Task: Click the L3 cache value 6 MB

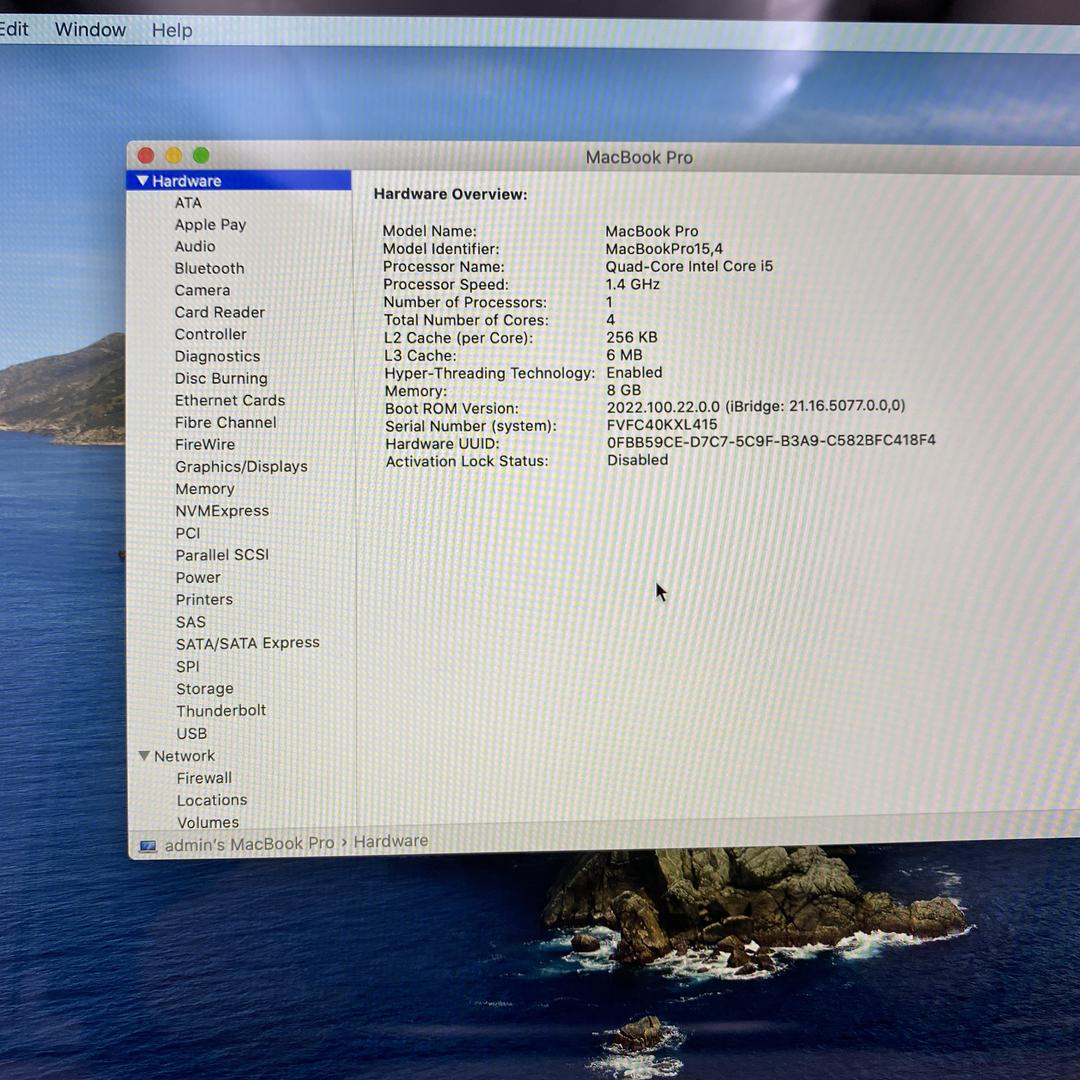Action: 624,355
